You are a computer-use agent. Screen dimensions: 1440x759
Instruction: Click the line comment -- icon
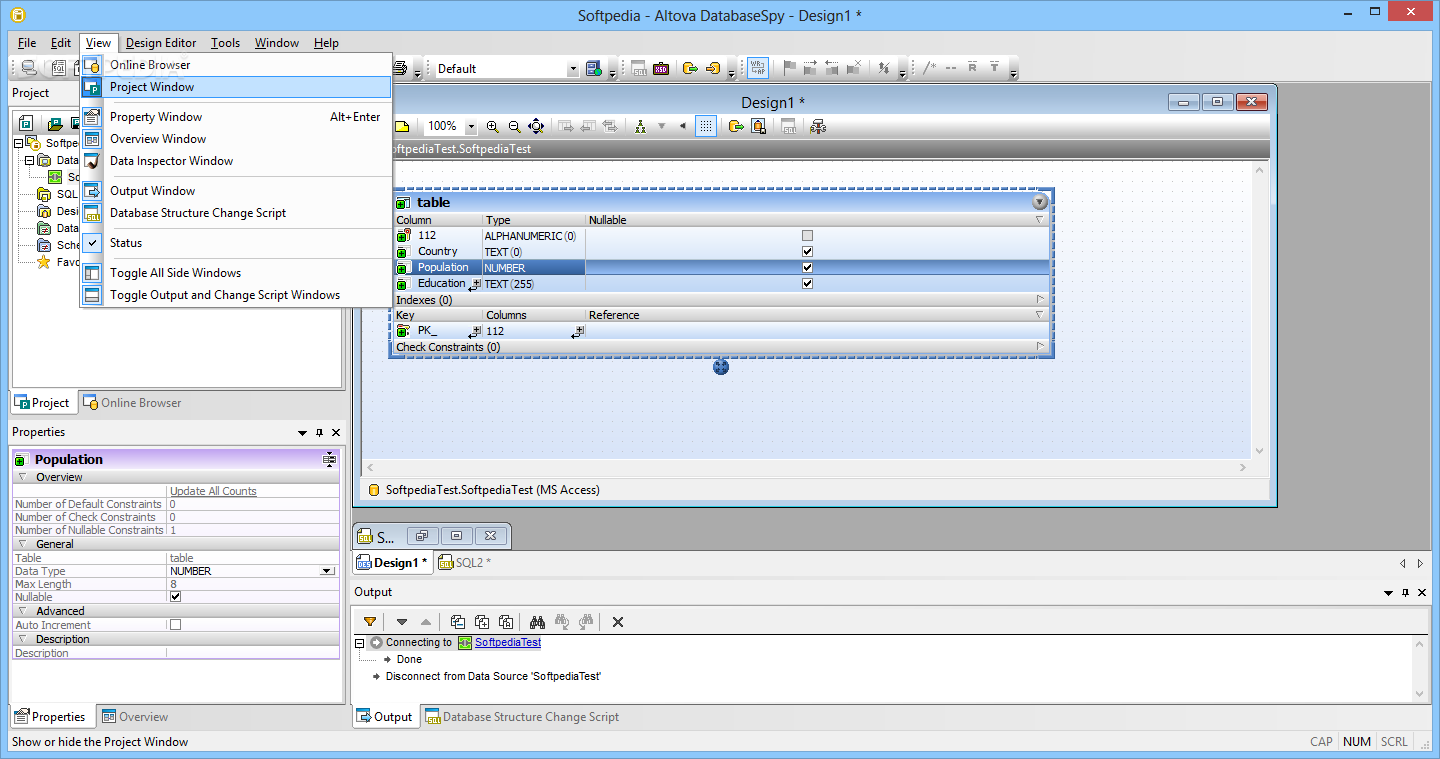coord(950,68)
